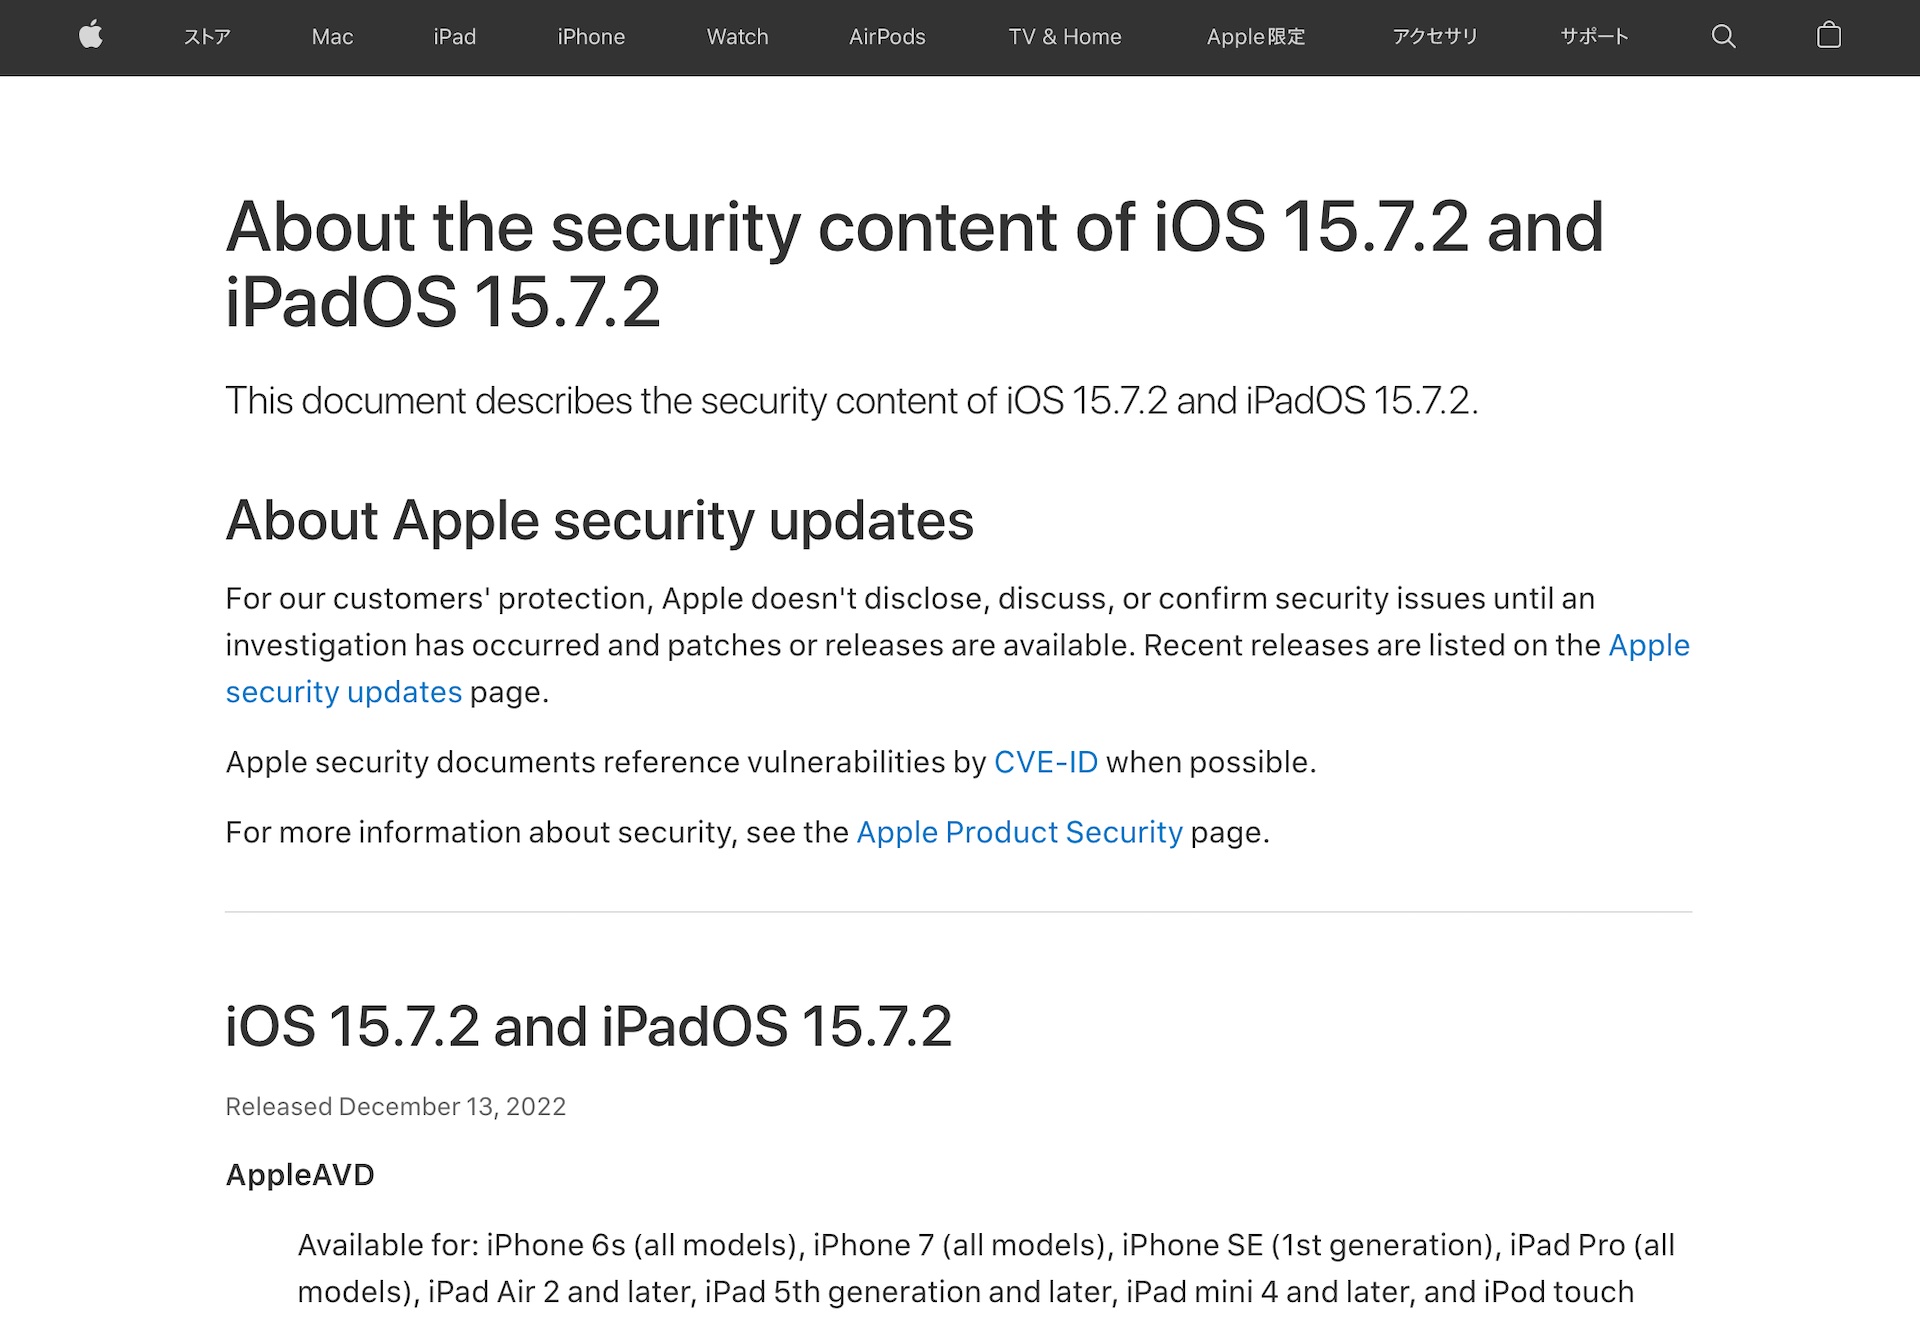This screenshot has width=1920, height=1322.
Task: Open the search icon in the navigation bar
Action: tap(1723, 37)
